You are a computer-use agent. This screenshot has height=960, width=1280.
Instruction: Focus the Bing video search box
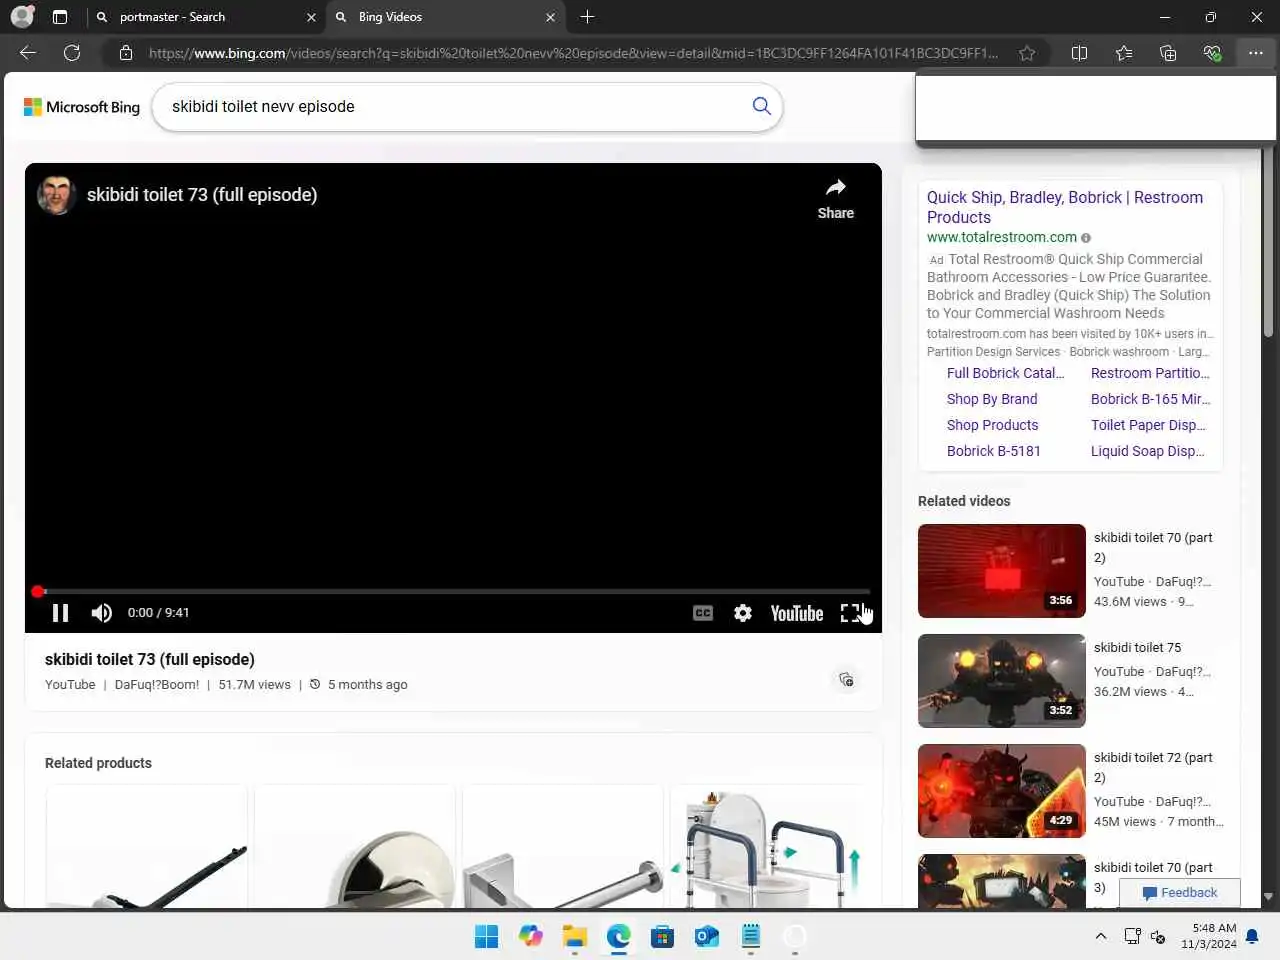455,107
